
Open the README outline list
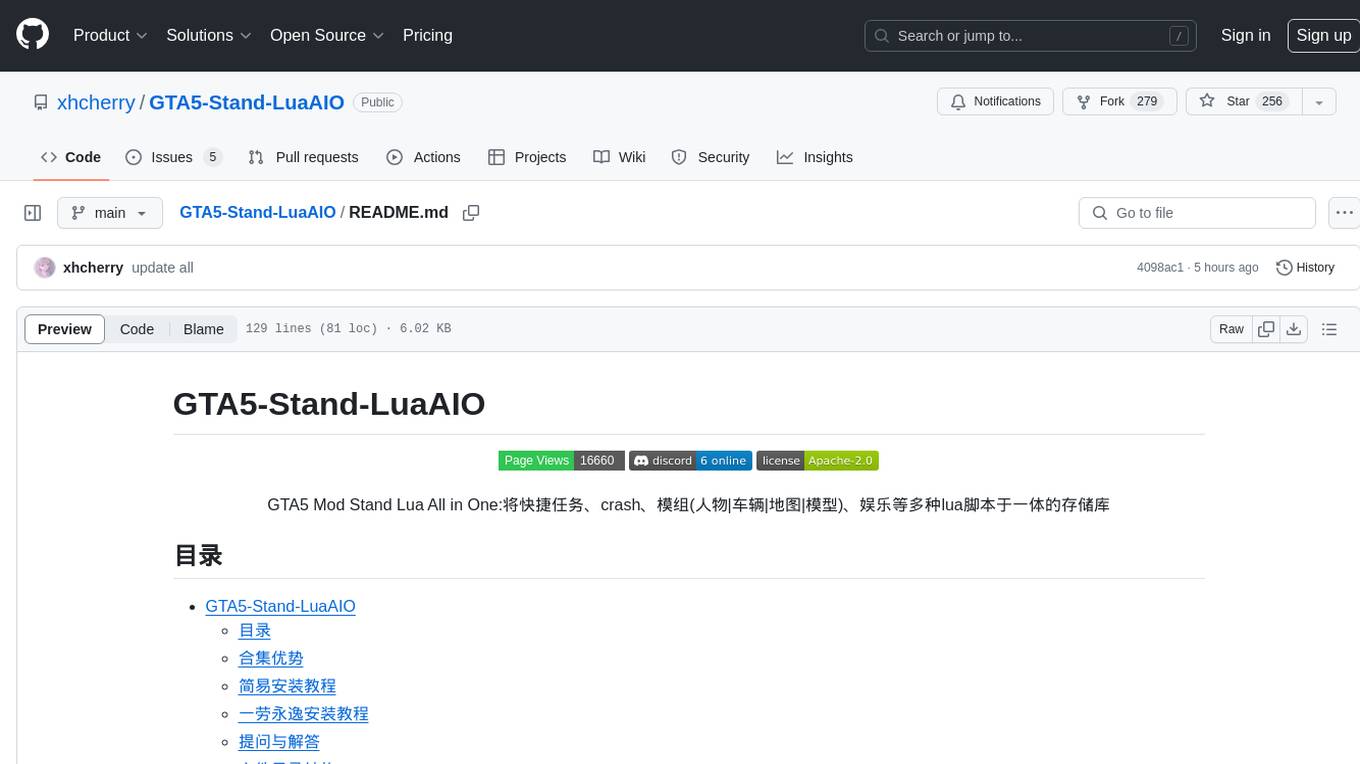point(1329,329)
